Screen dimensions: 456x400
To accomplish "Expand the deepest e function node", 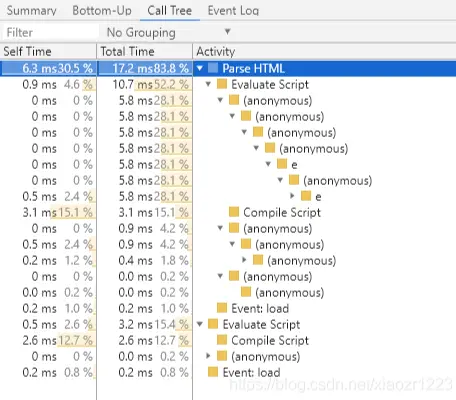I will (292, 196).
